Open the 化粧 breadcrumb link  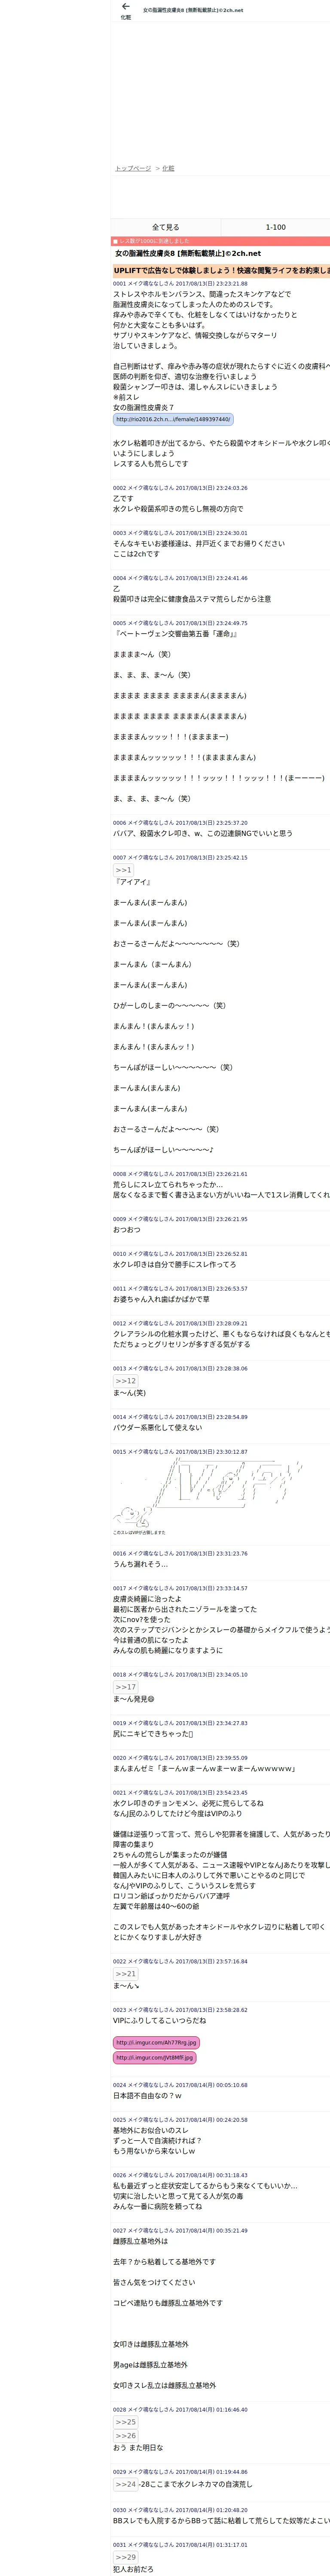[x=168, y=168]
